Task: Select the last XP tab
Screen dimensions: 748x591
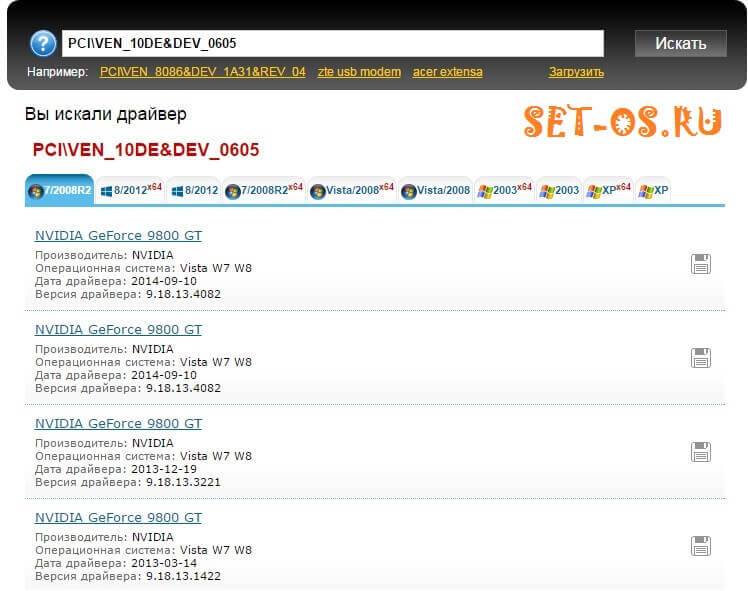Action: 654,190
